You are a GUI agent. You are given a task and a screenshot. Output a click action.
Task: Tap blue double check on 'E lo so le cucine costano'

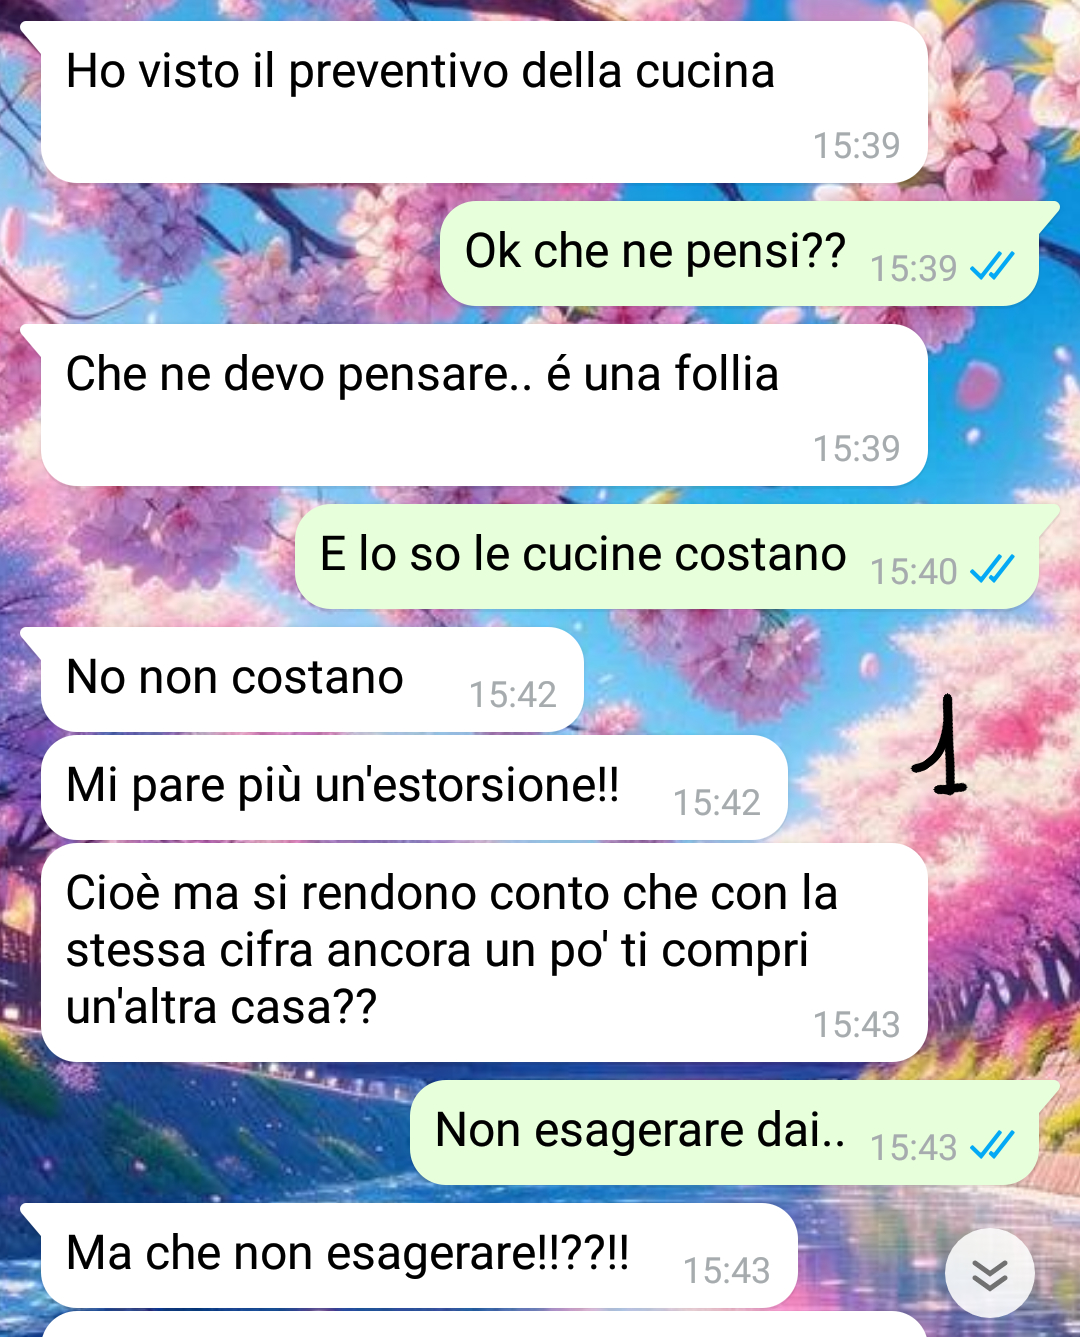point(992,569)
